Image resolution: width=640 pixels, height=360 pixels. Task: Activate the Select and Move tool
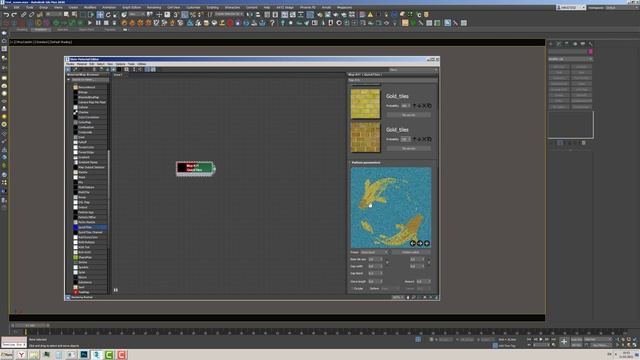[x=100, y=15]
